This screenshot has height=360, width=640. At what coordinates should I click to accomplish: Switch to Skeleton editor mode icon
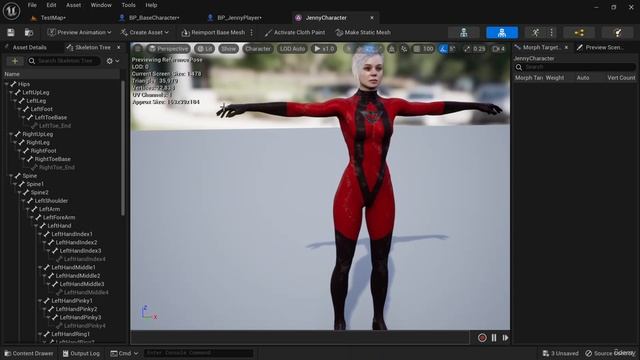point(464,33)
